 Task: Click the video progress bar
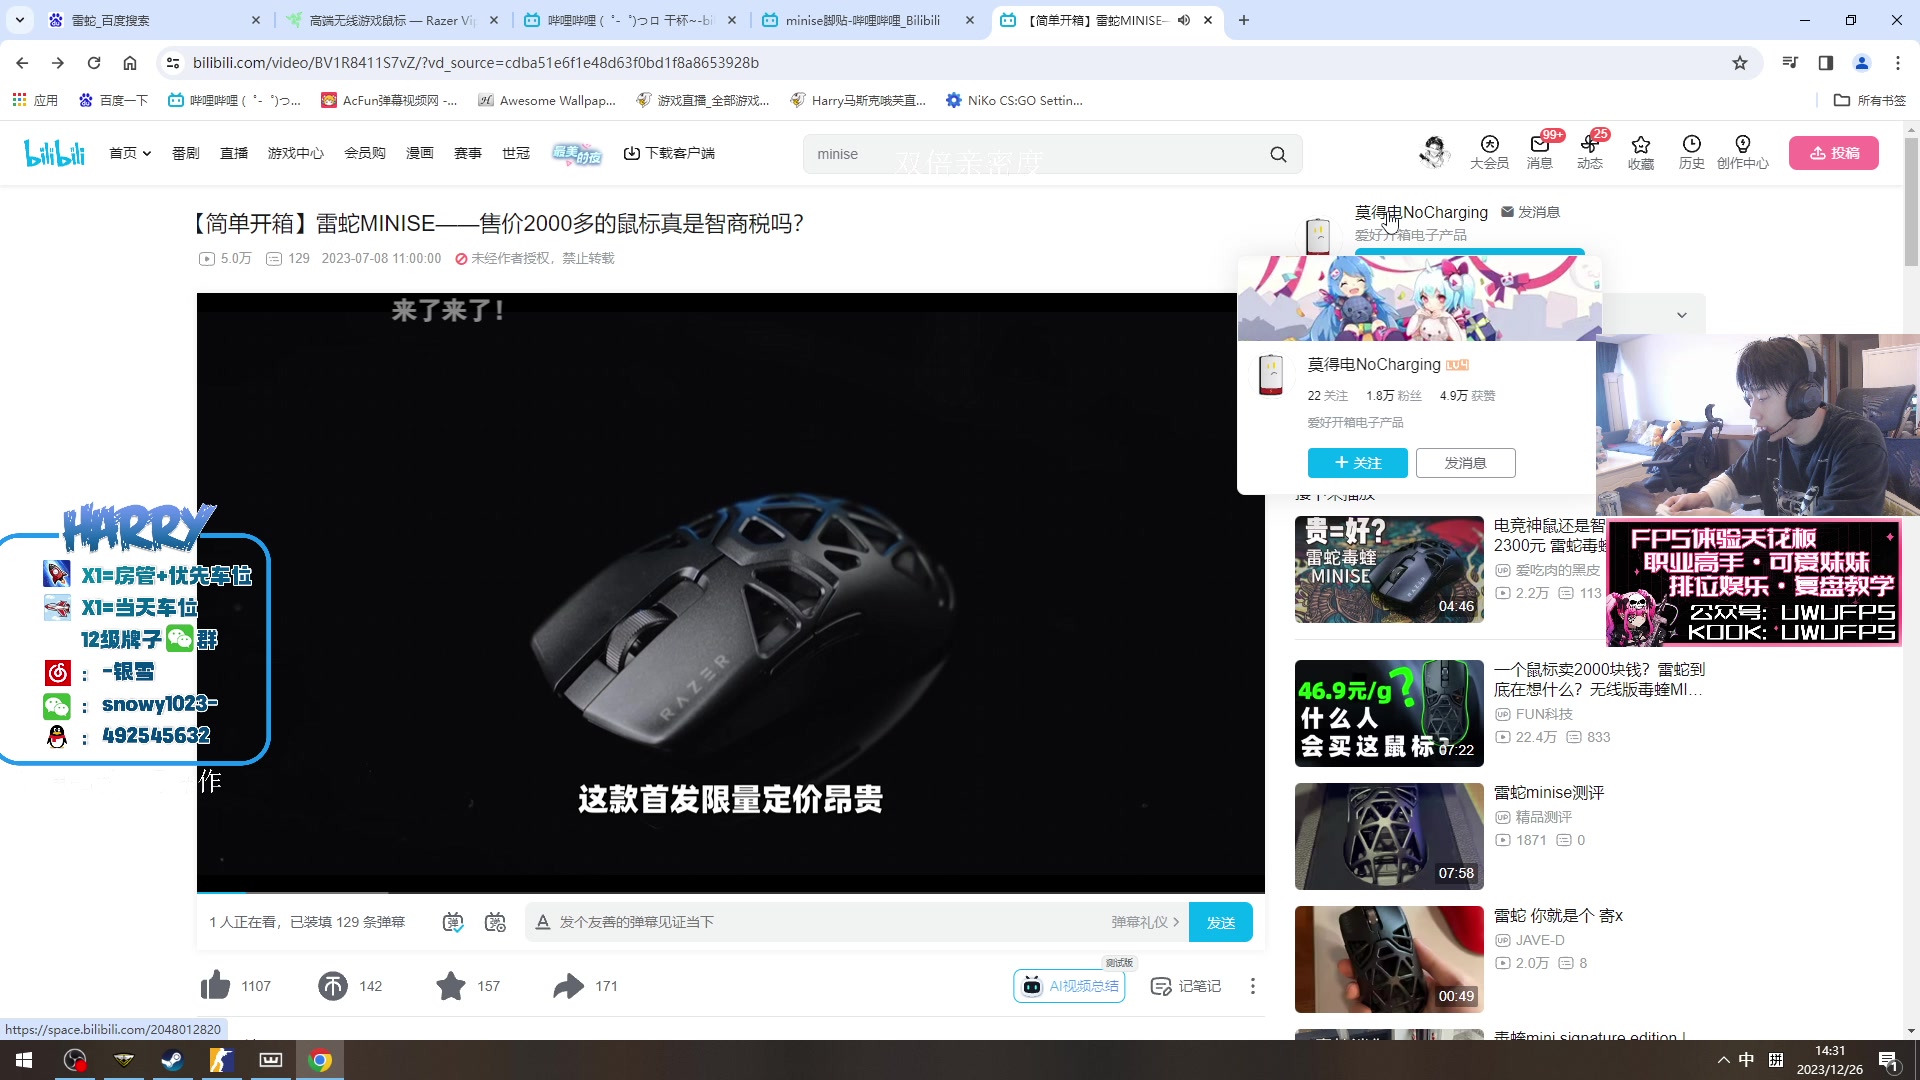pos(730,891)
